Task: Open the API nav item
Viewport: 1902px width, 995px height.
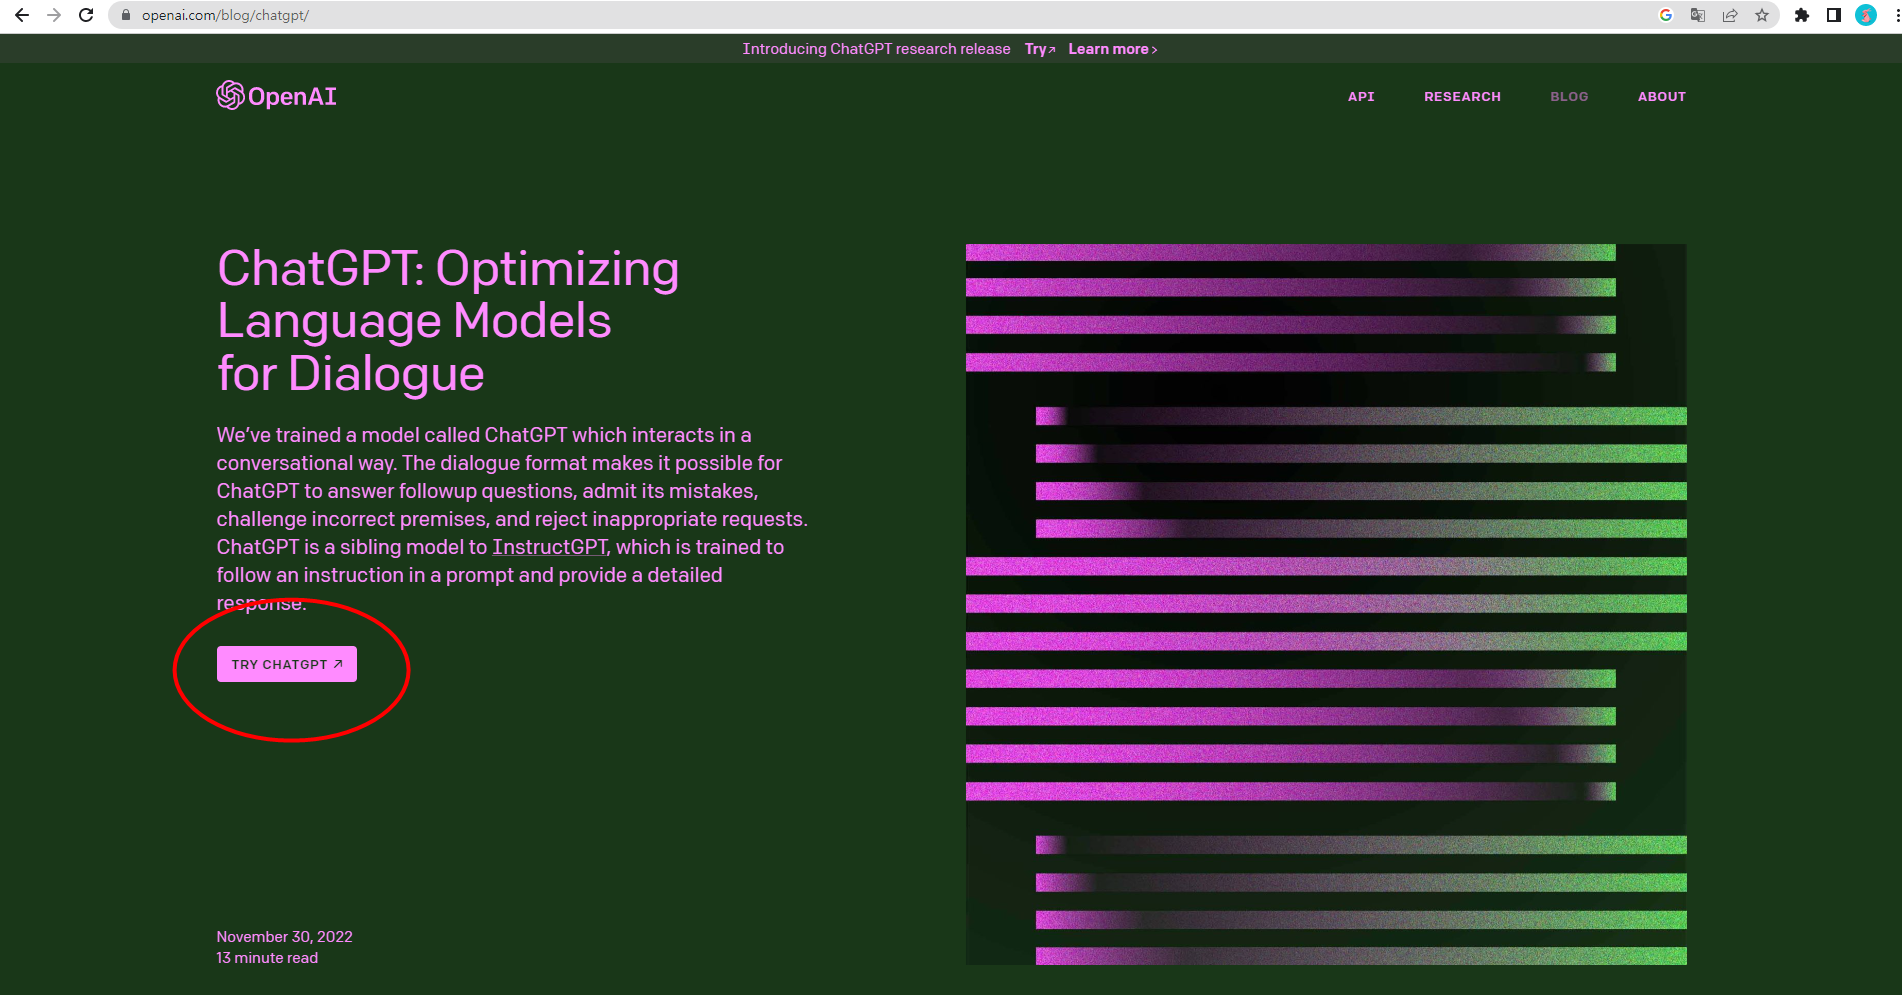Action: click(1361, 97)
